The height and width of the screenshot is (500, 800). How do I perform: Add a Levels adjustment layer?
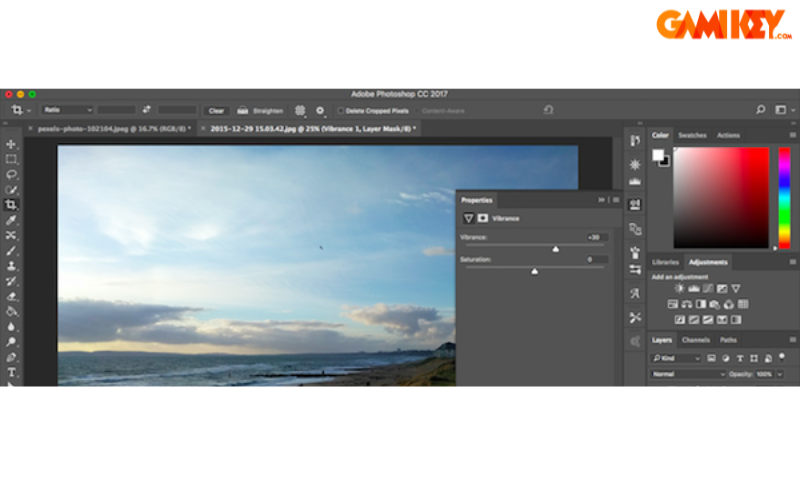[693, 289]
